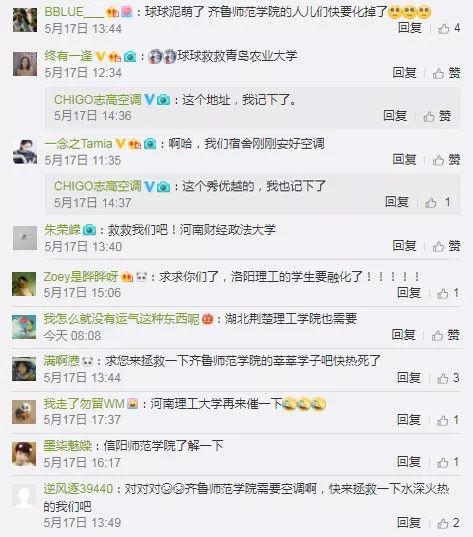The height and width of the screenshot is (537, 473).
Task: Like CHIGO志高空调's 14:37 reply
Action: click(x=431, y=202)
